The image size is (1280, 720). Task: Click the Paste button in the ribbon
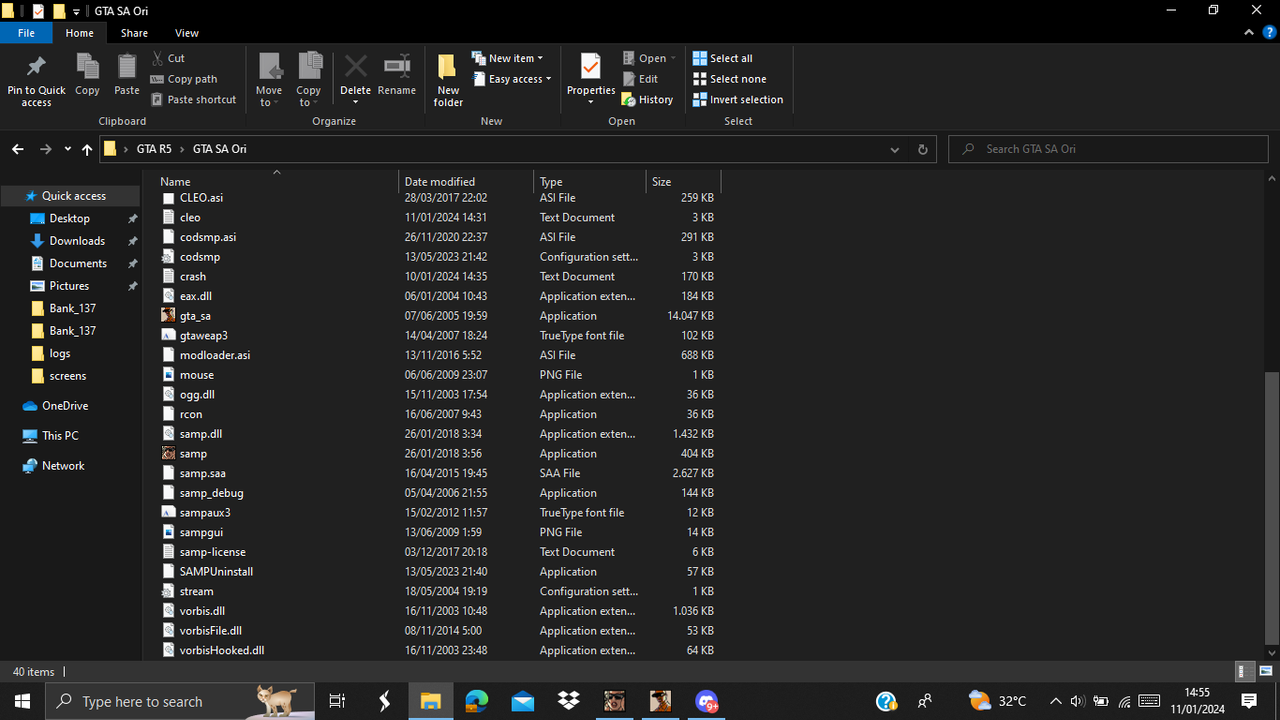pos(126,75)
